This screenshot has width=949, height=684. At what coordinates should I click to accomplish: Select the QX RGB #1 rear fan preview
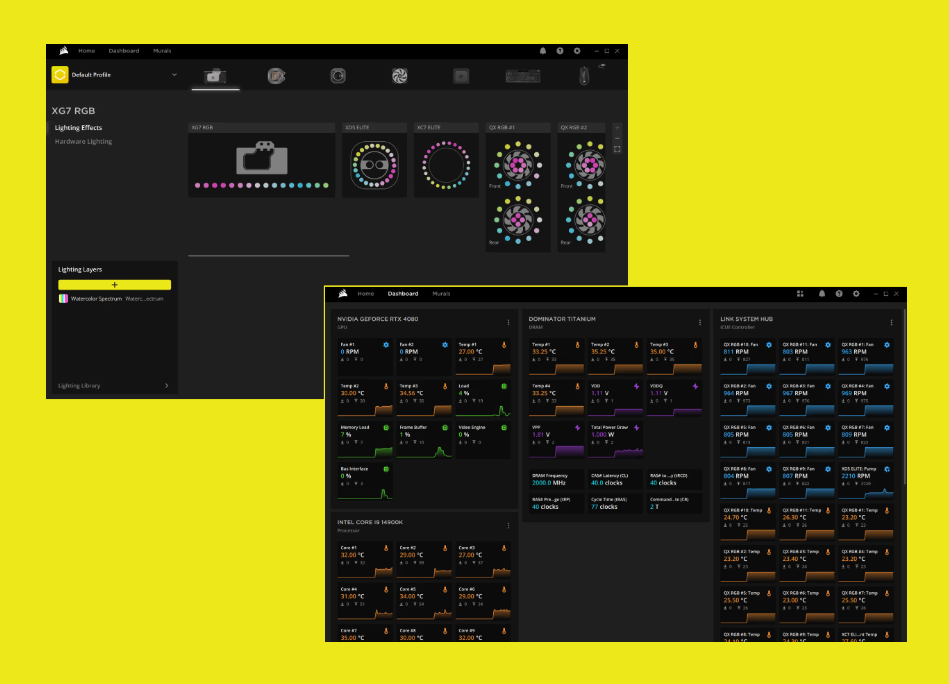518,220
